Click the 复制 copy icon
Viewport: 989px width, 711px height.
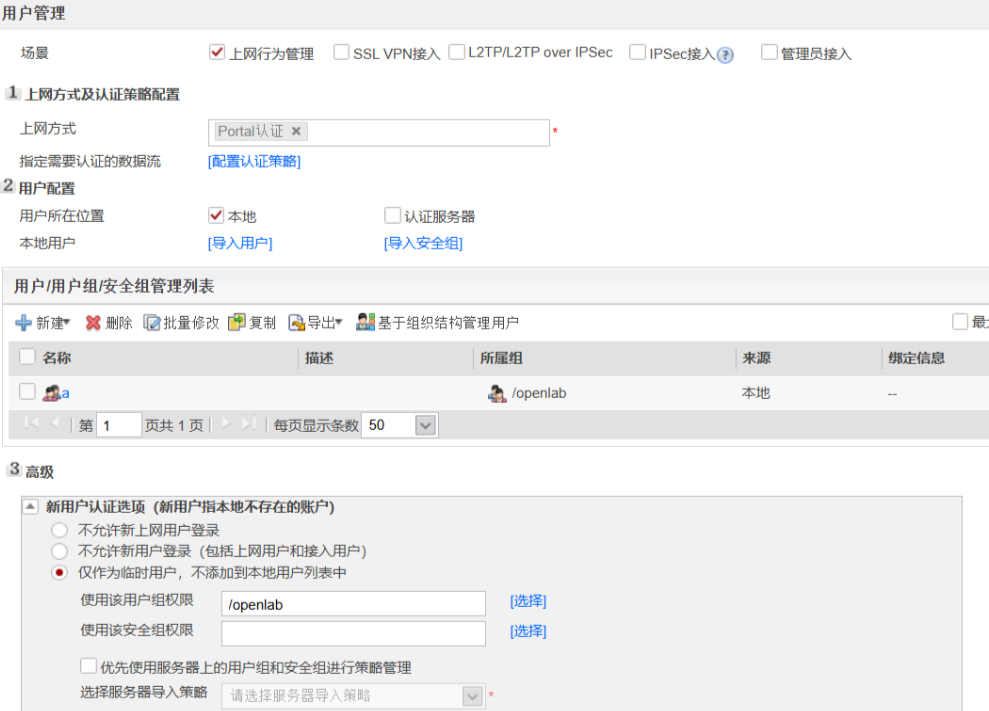click(x=237, y=322)
